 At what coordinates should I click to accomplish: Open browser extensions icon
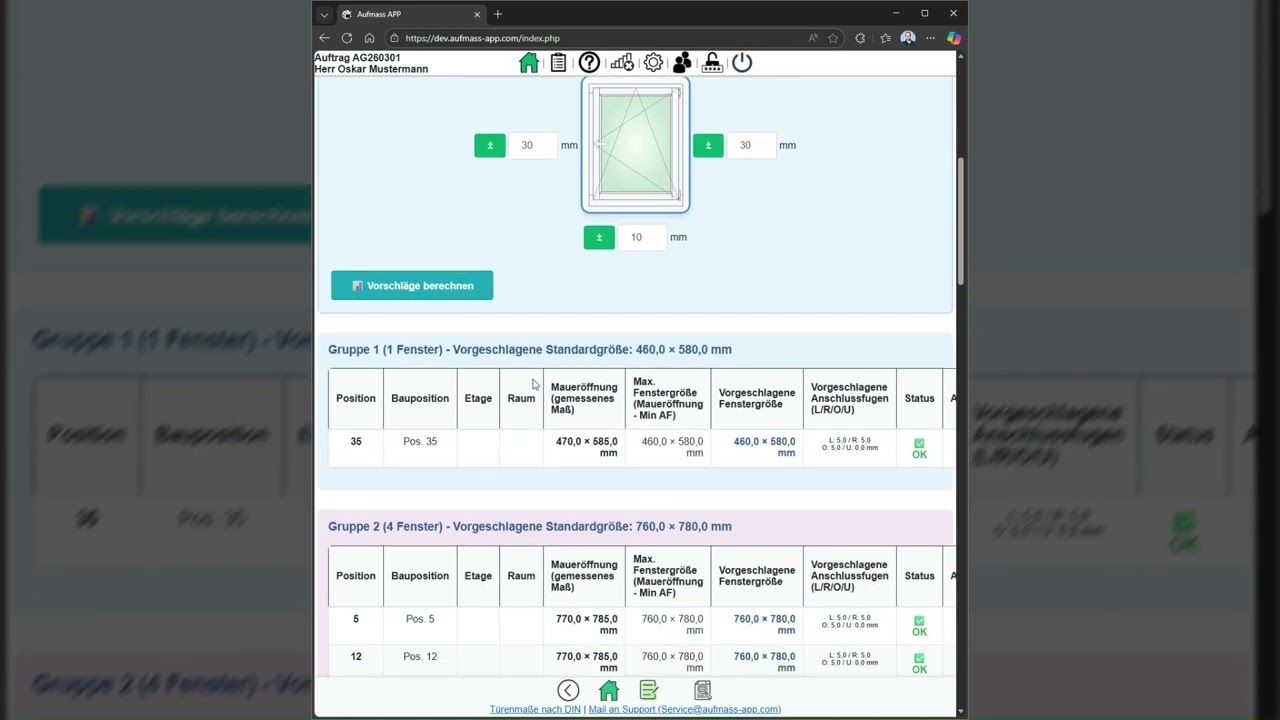click(x=860, y=38)
